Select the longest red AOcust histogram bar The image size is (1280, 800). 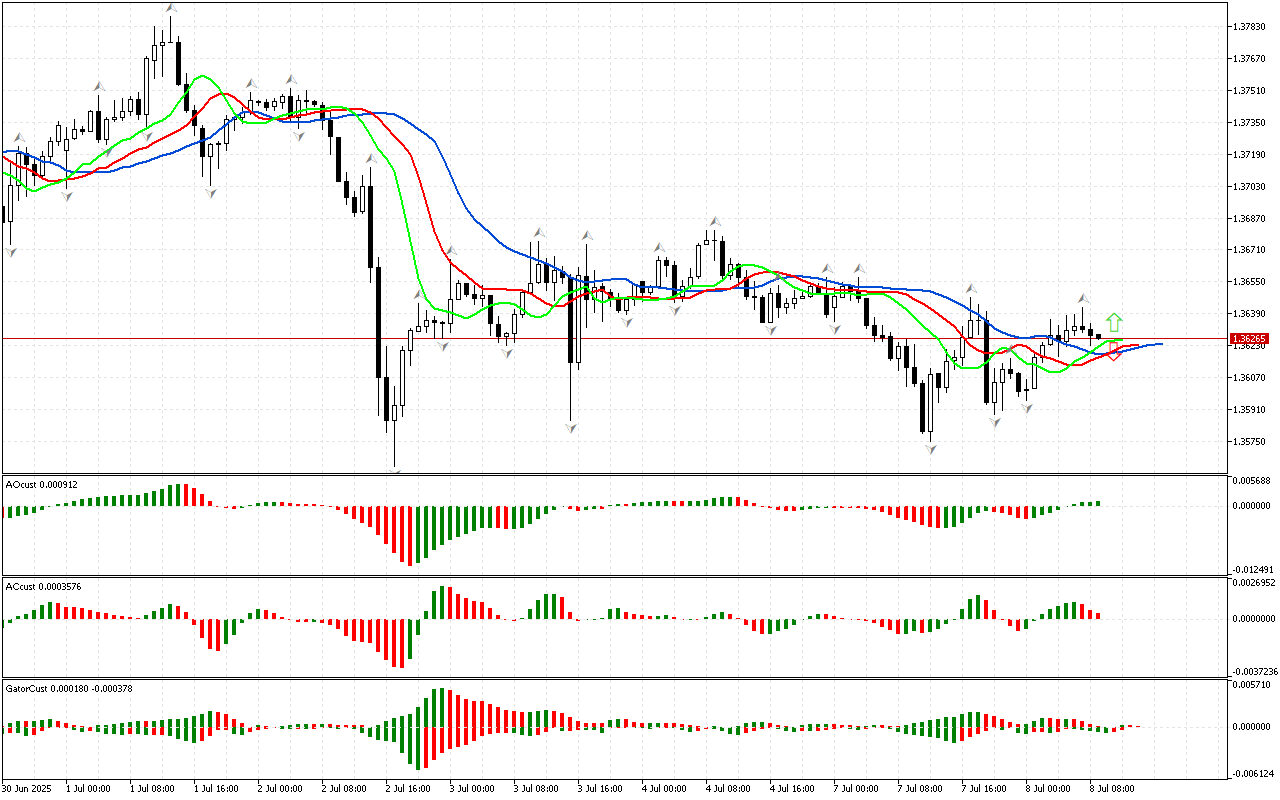[x=409, y=536]
